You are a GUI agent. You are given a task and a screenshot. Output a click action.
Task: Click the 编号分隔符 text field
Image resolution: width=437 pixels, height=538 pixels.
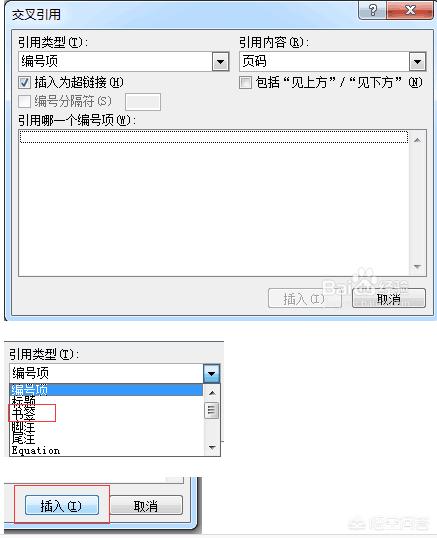tap(143, 102)
